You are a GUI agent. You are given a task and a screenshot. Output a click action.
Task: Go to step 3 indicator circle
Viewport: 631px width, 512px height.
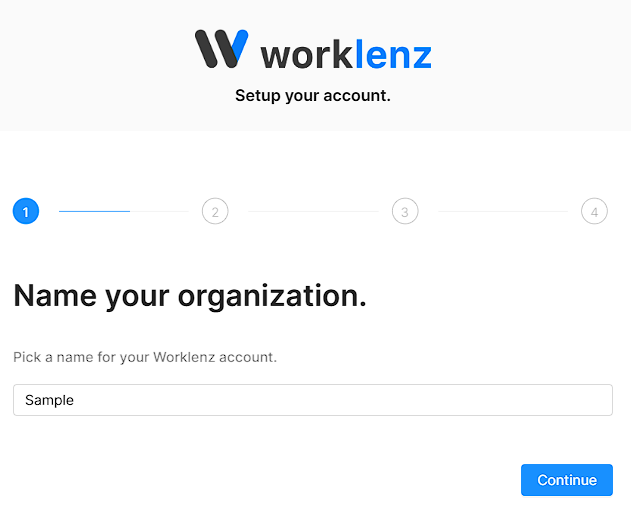coord(405,211)
